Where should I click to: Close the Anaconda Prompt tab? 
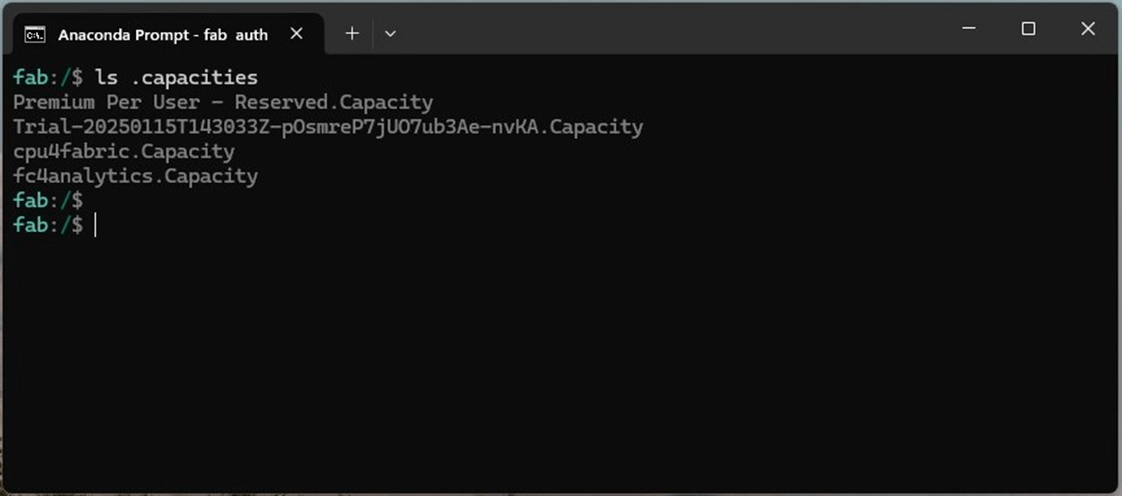tap(297, 33)
